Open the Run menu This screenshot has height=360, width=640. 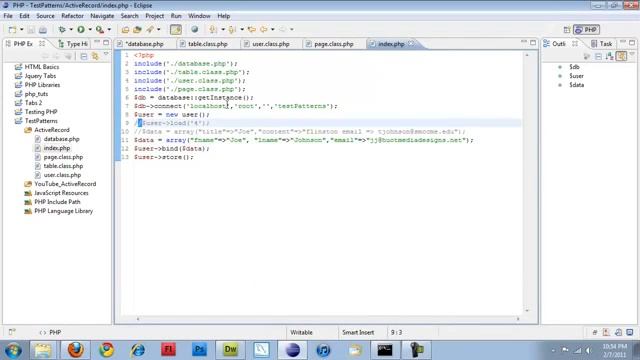click(176, 16)
